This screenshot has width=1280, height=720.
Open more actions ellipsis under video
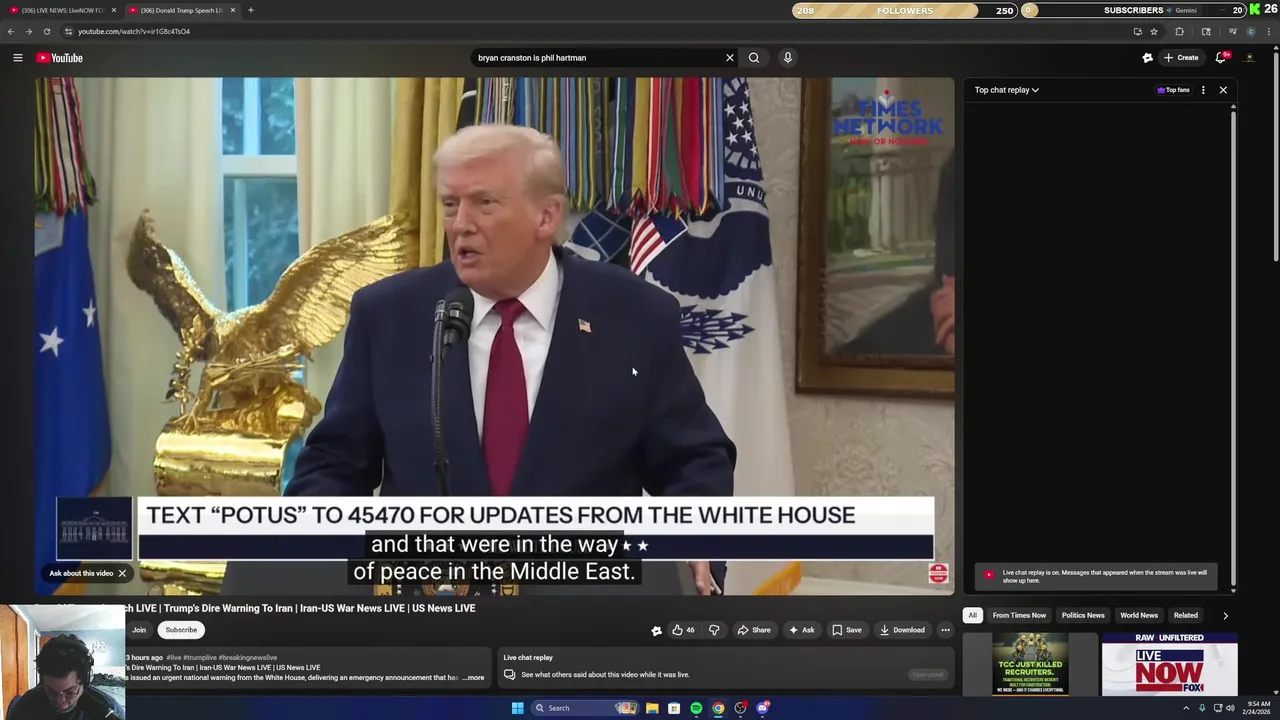tap(945, 630)
